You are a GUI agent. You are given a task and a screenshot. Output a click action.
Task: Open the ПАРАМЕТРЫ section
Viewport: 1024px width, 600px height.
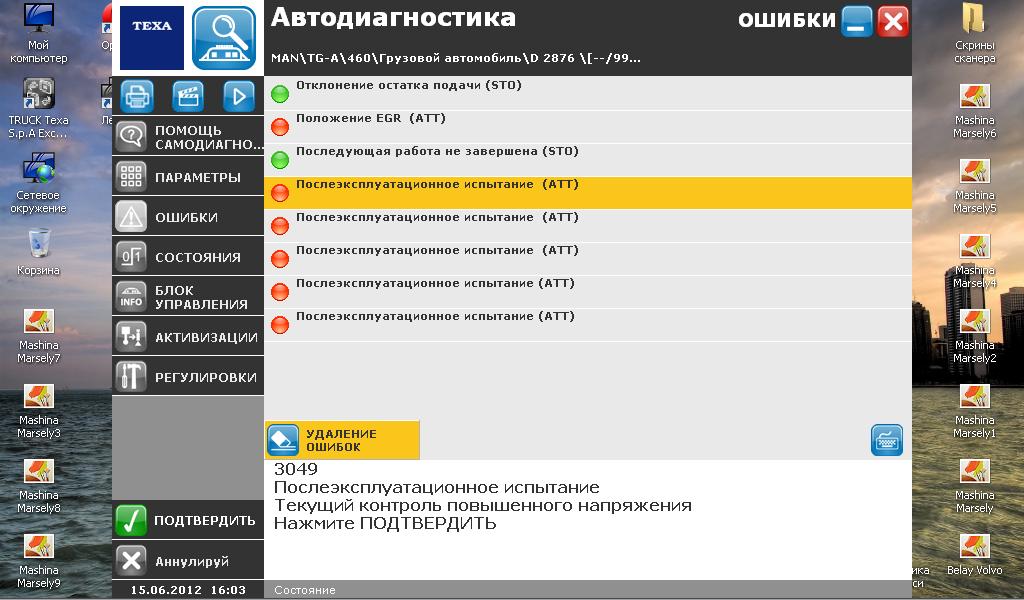pyautogui.click(x=188, y=177)
